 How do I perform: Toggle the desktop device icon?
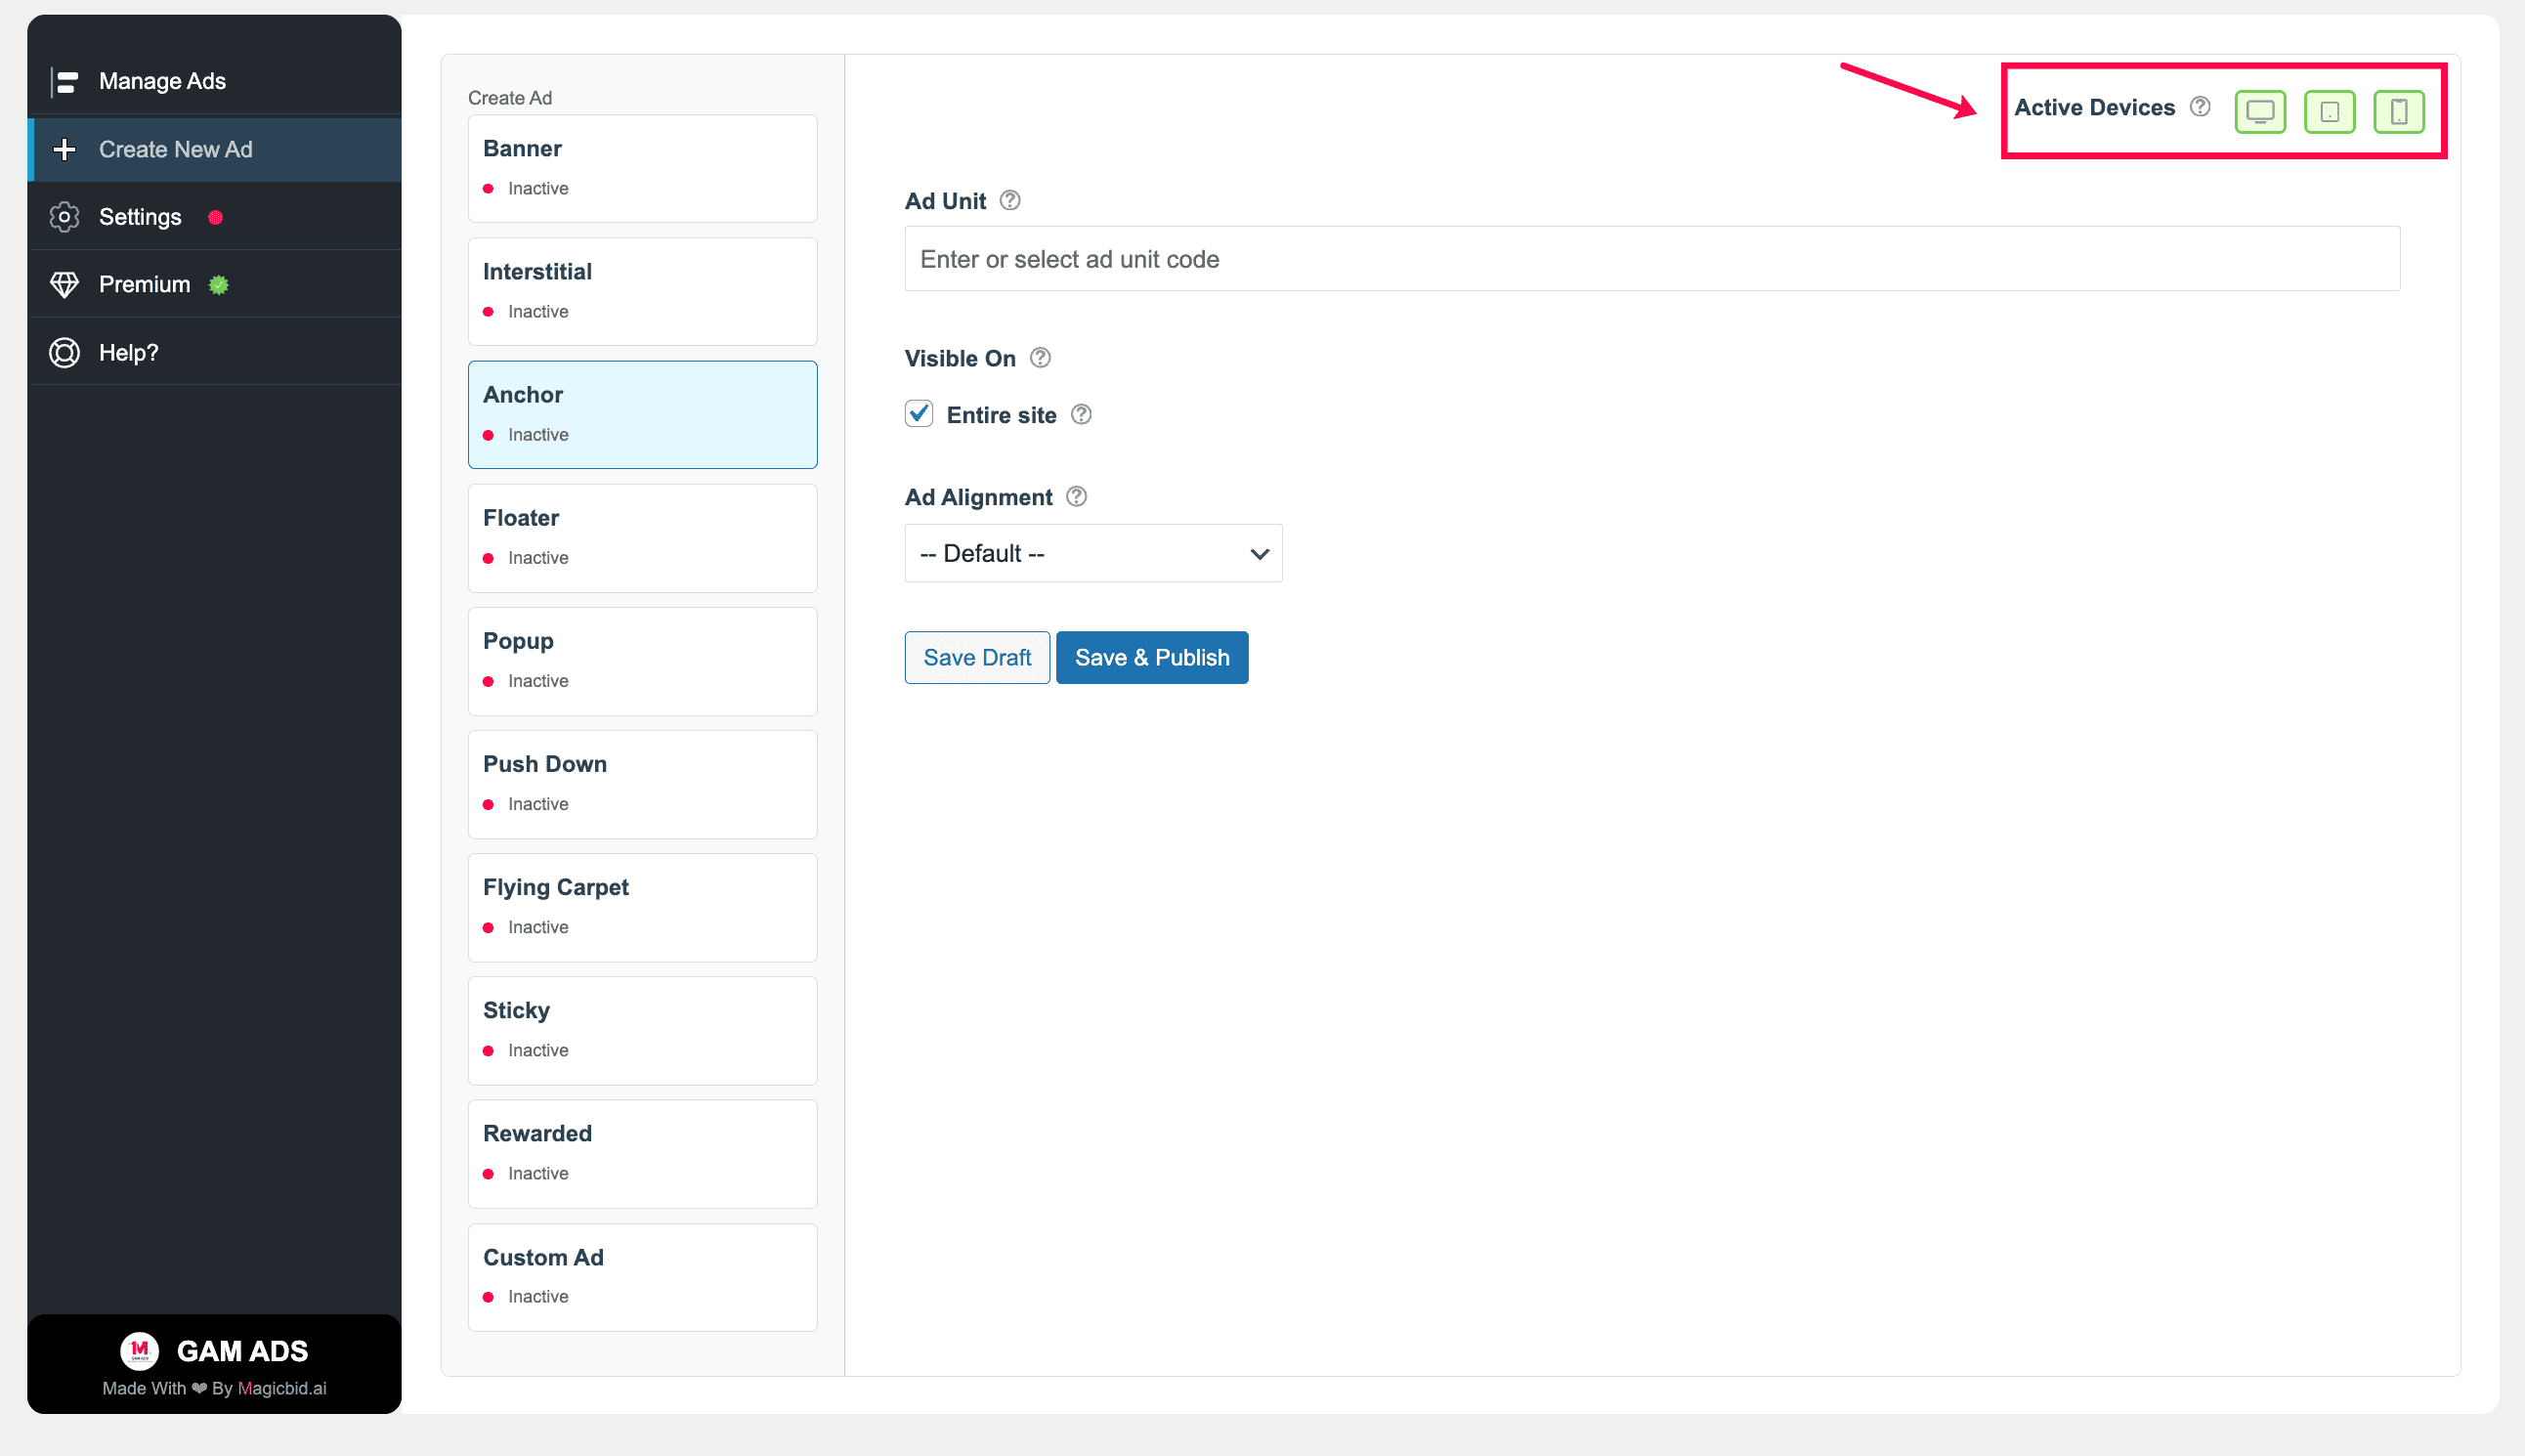point(2259,111)
